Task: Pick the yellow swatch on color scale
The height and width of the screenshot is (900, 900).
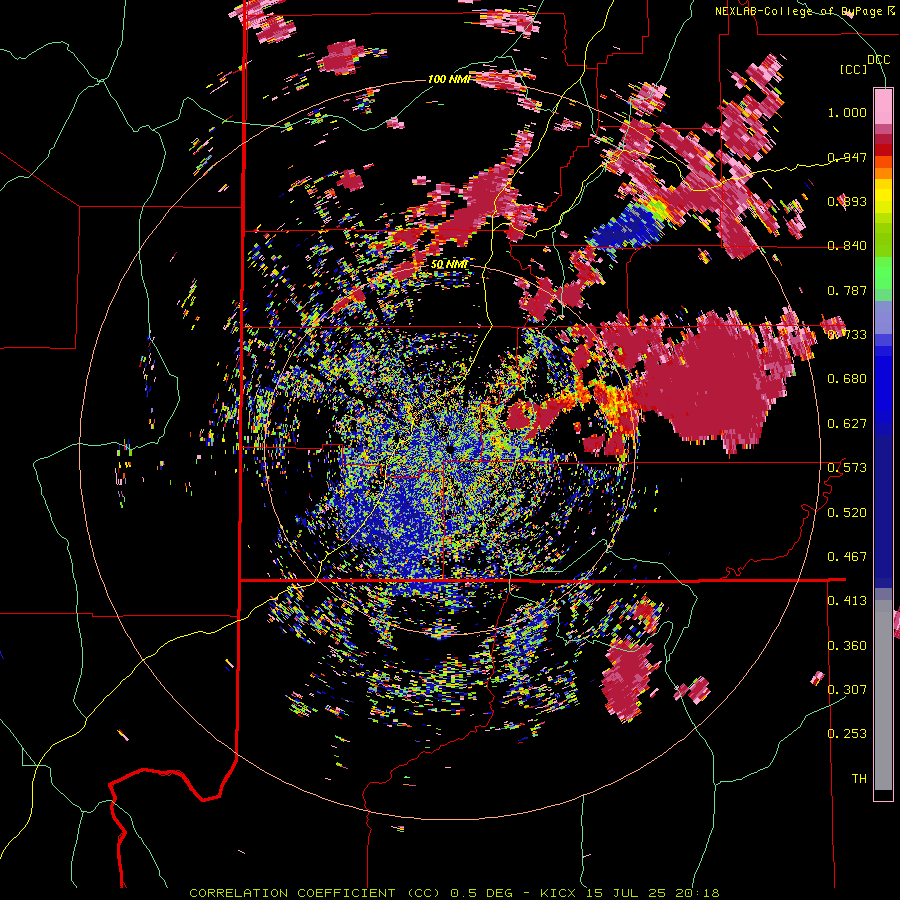Action: pos(883,195)
